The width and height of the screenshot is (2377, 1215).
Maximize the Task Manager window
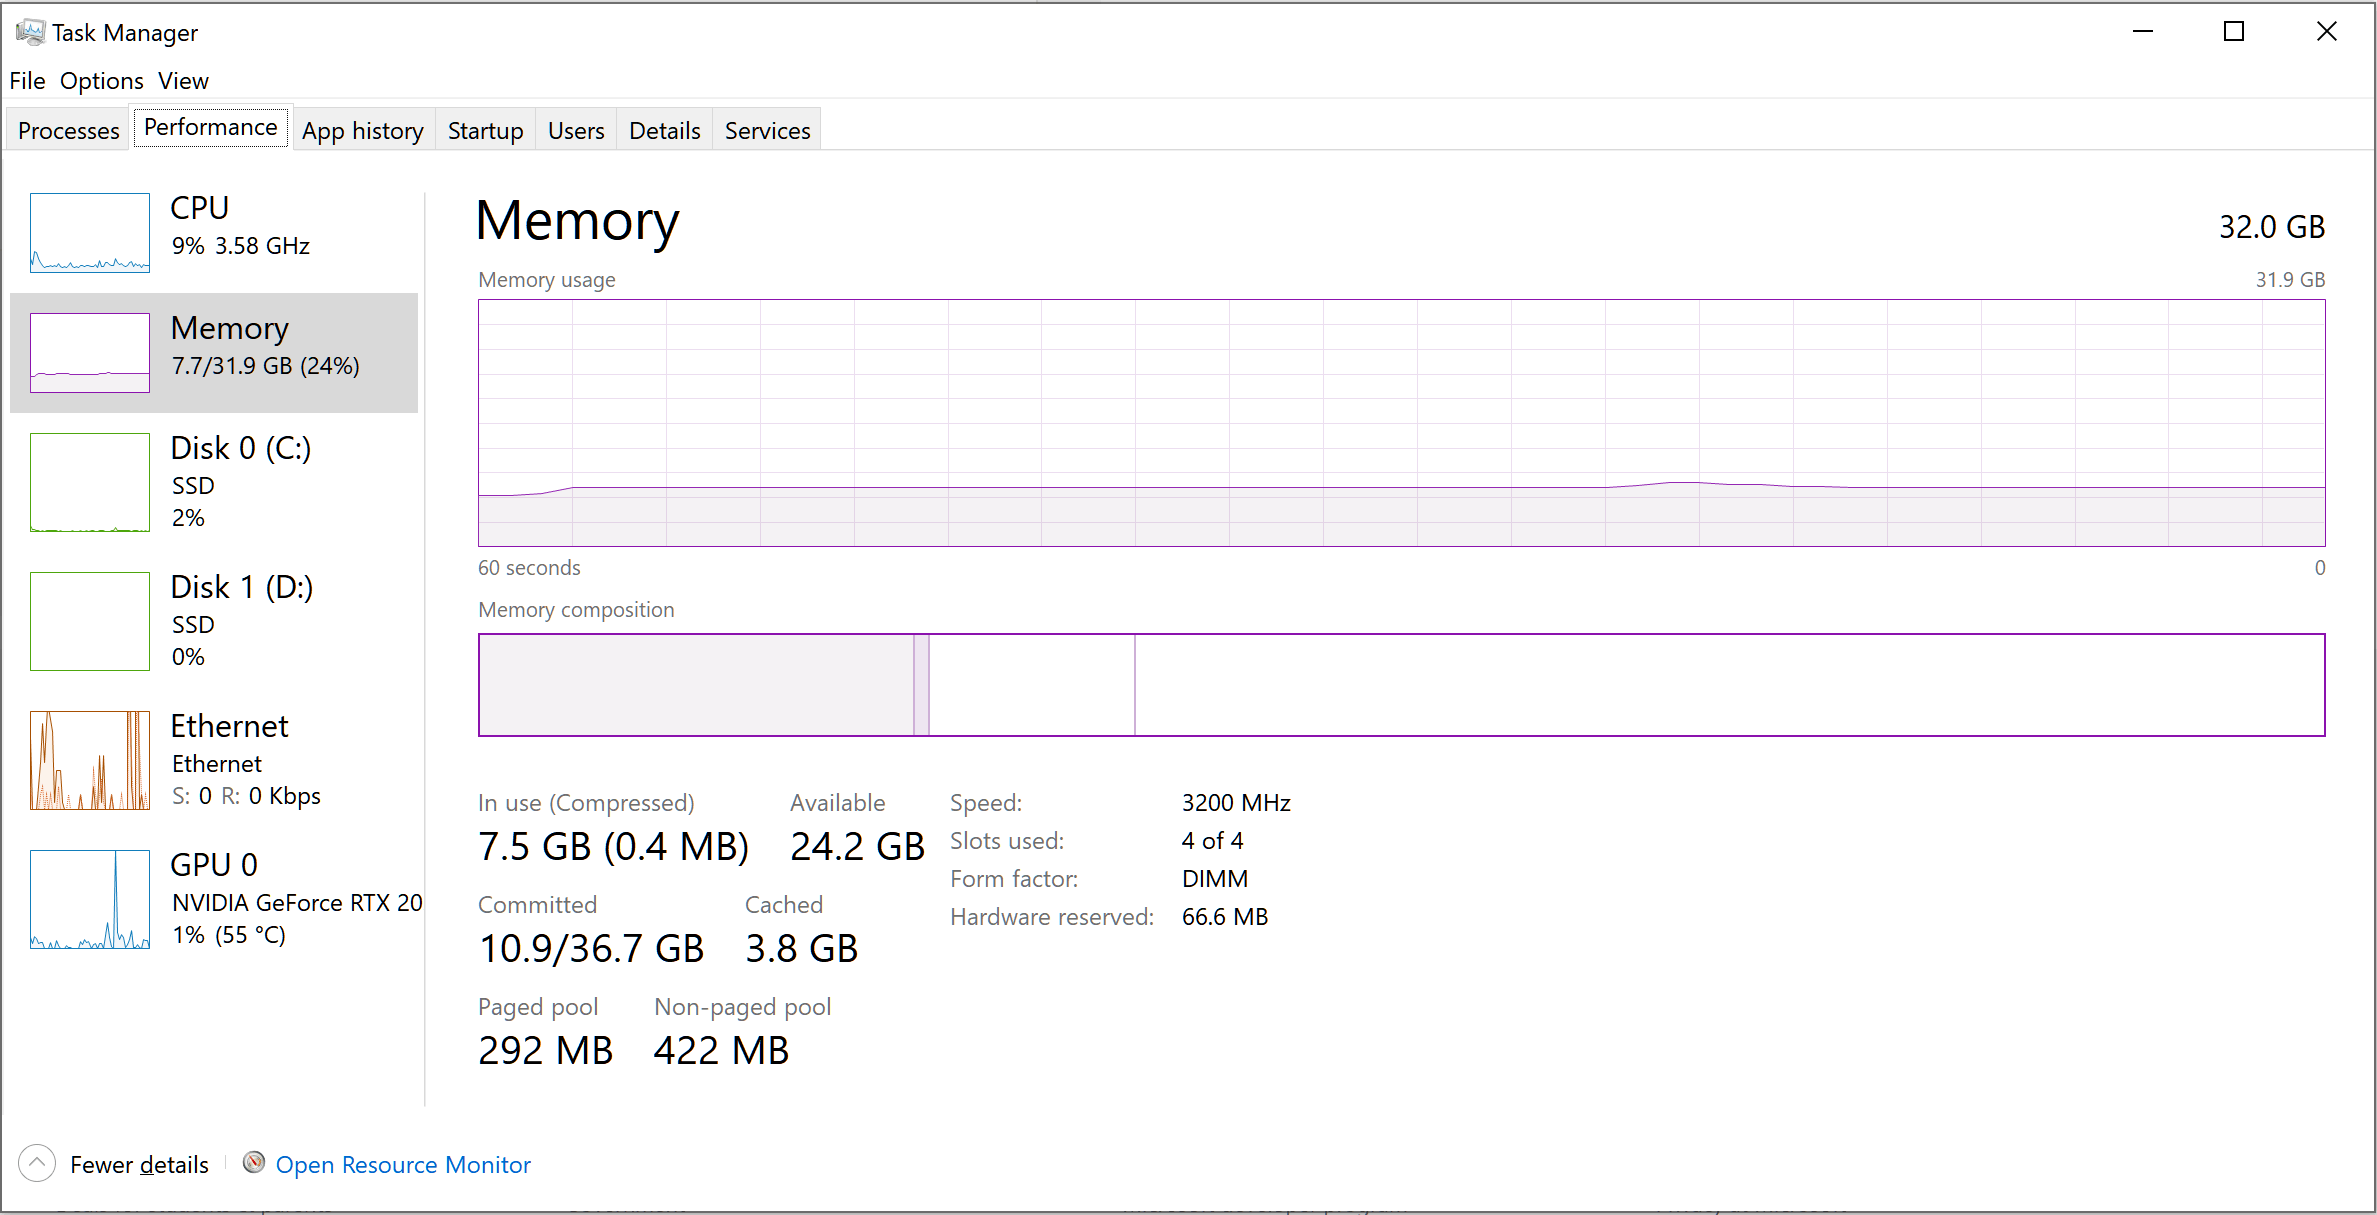click(2233, 32)
